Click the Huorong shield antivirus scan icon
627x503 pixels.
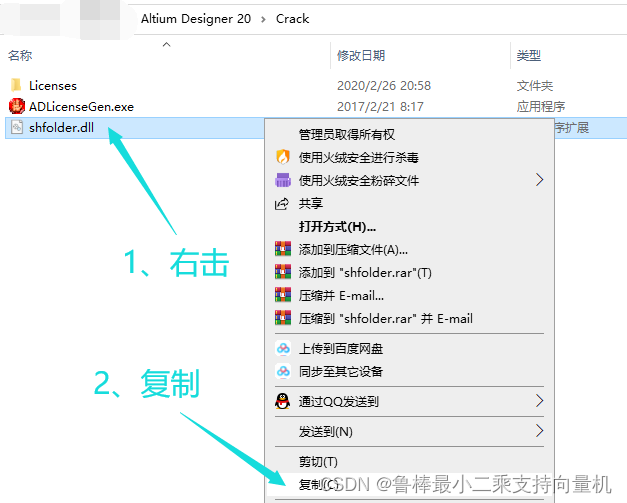click(283, 157)
